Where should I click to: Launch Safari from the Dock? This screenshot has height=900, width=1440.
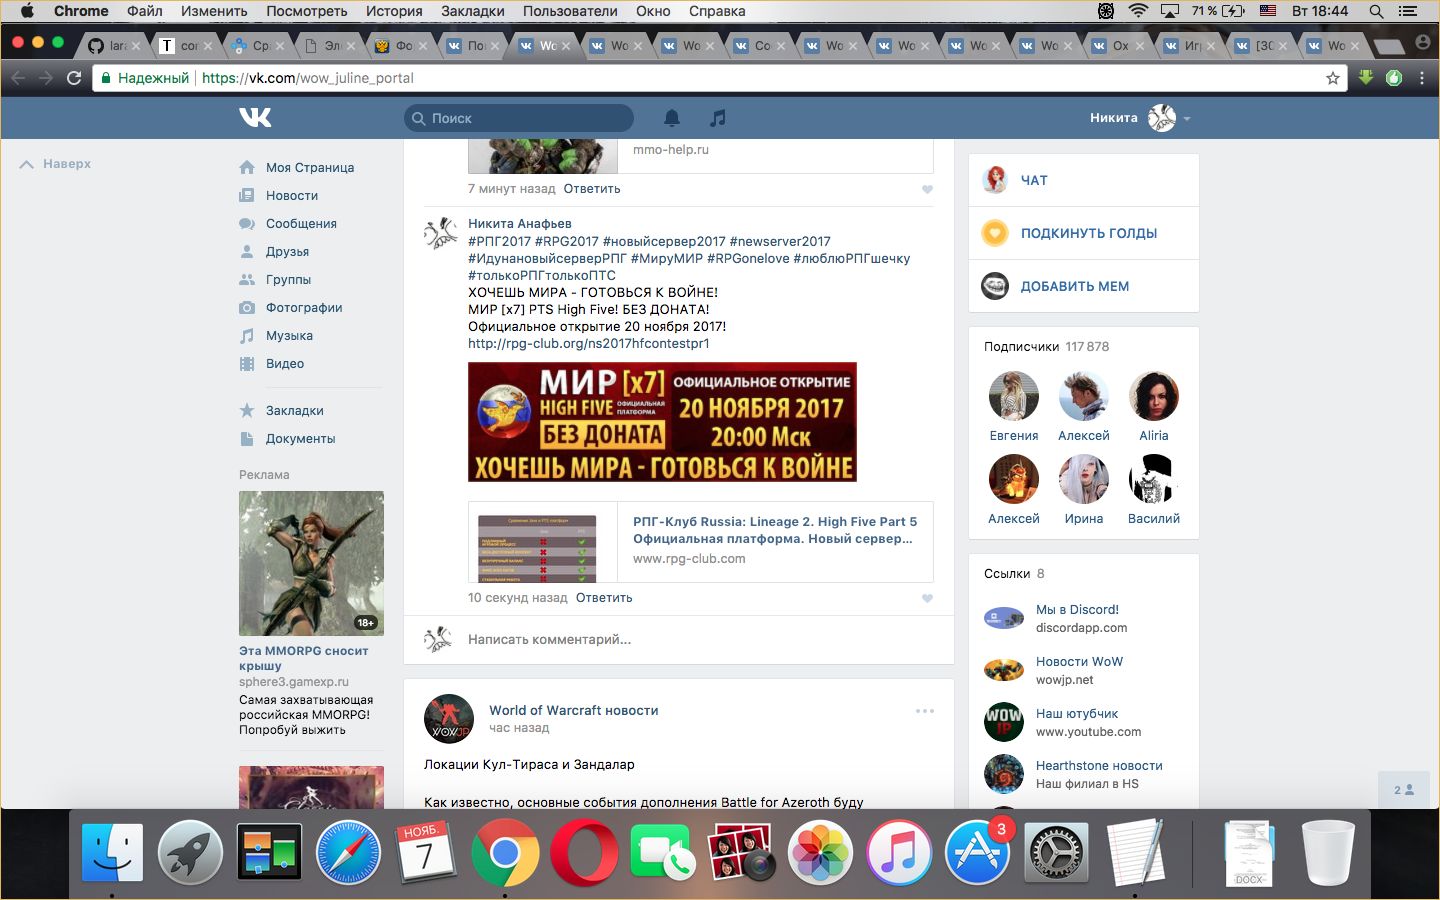pos(348,853)
